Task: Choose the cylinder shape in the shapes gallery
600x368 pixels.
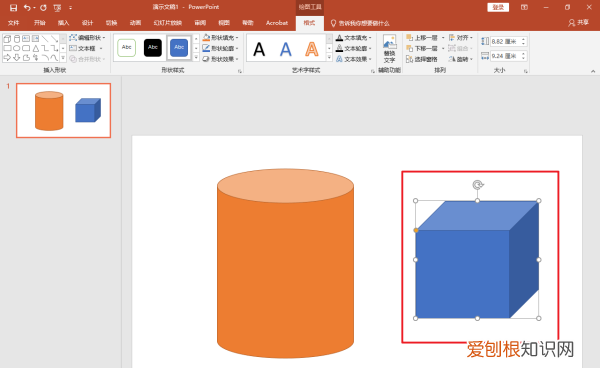Action: click(17, 39)
